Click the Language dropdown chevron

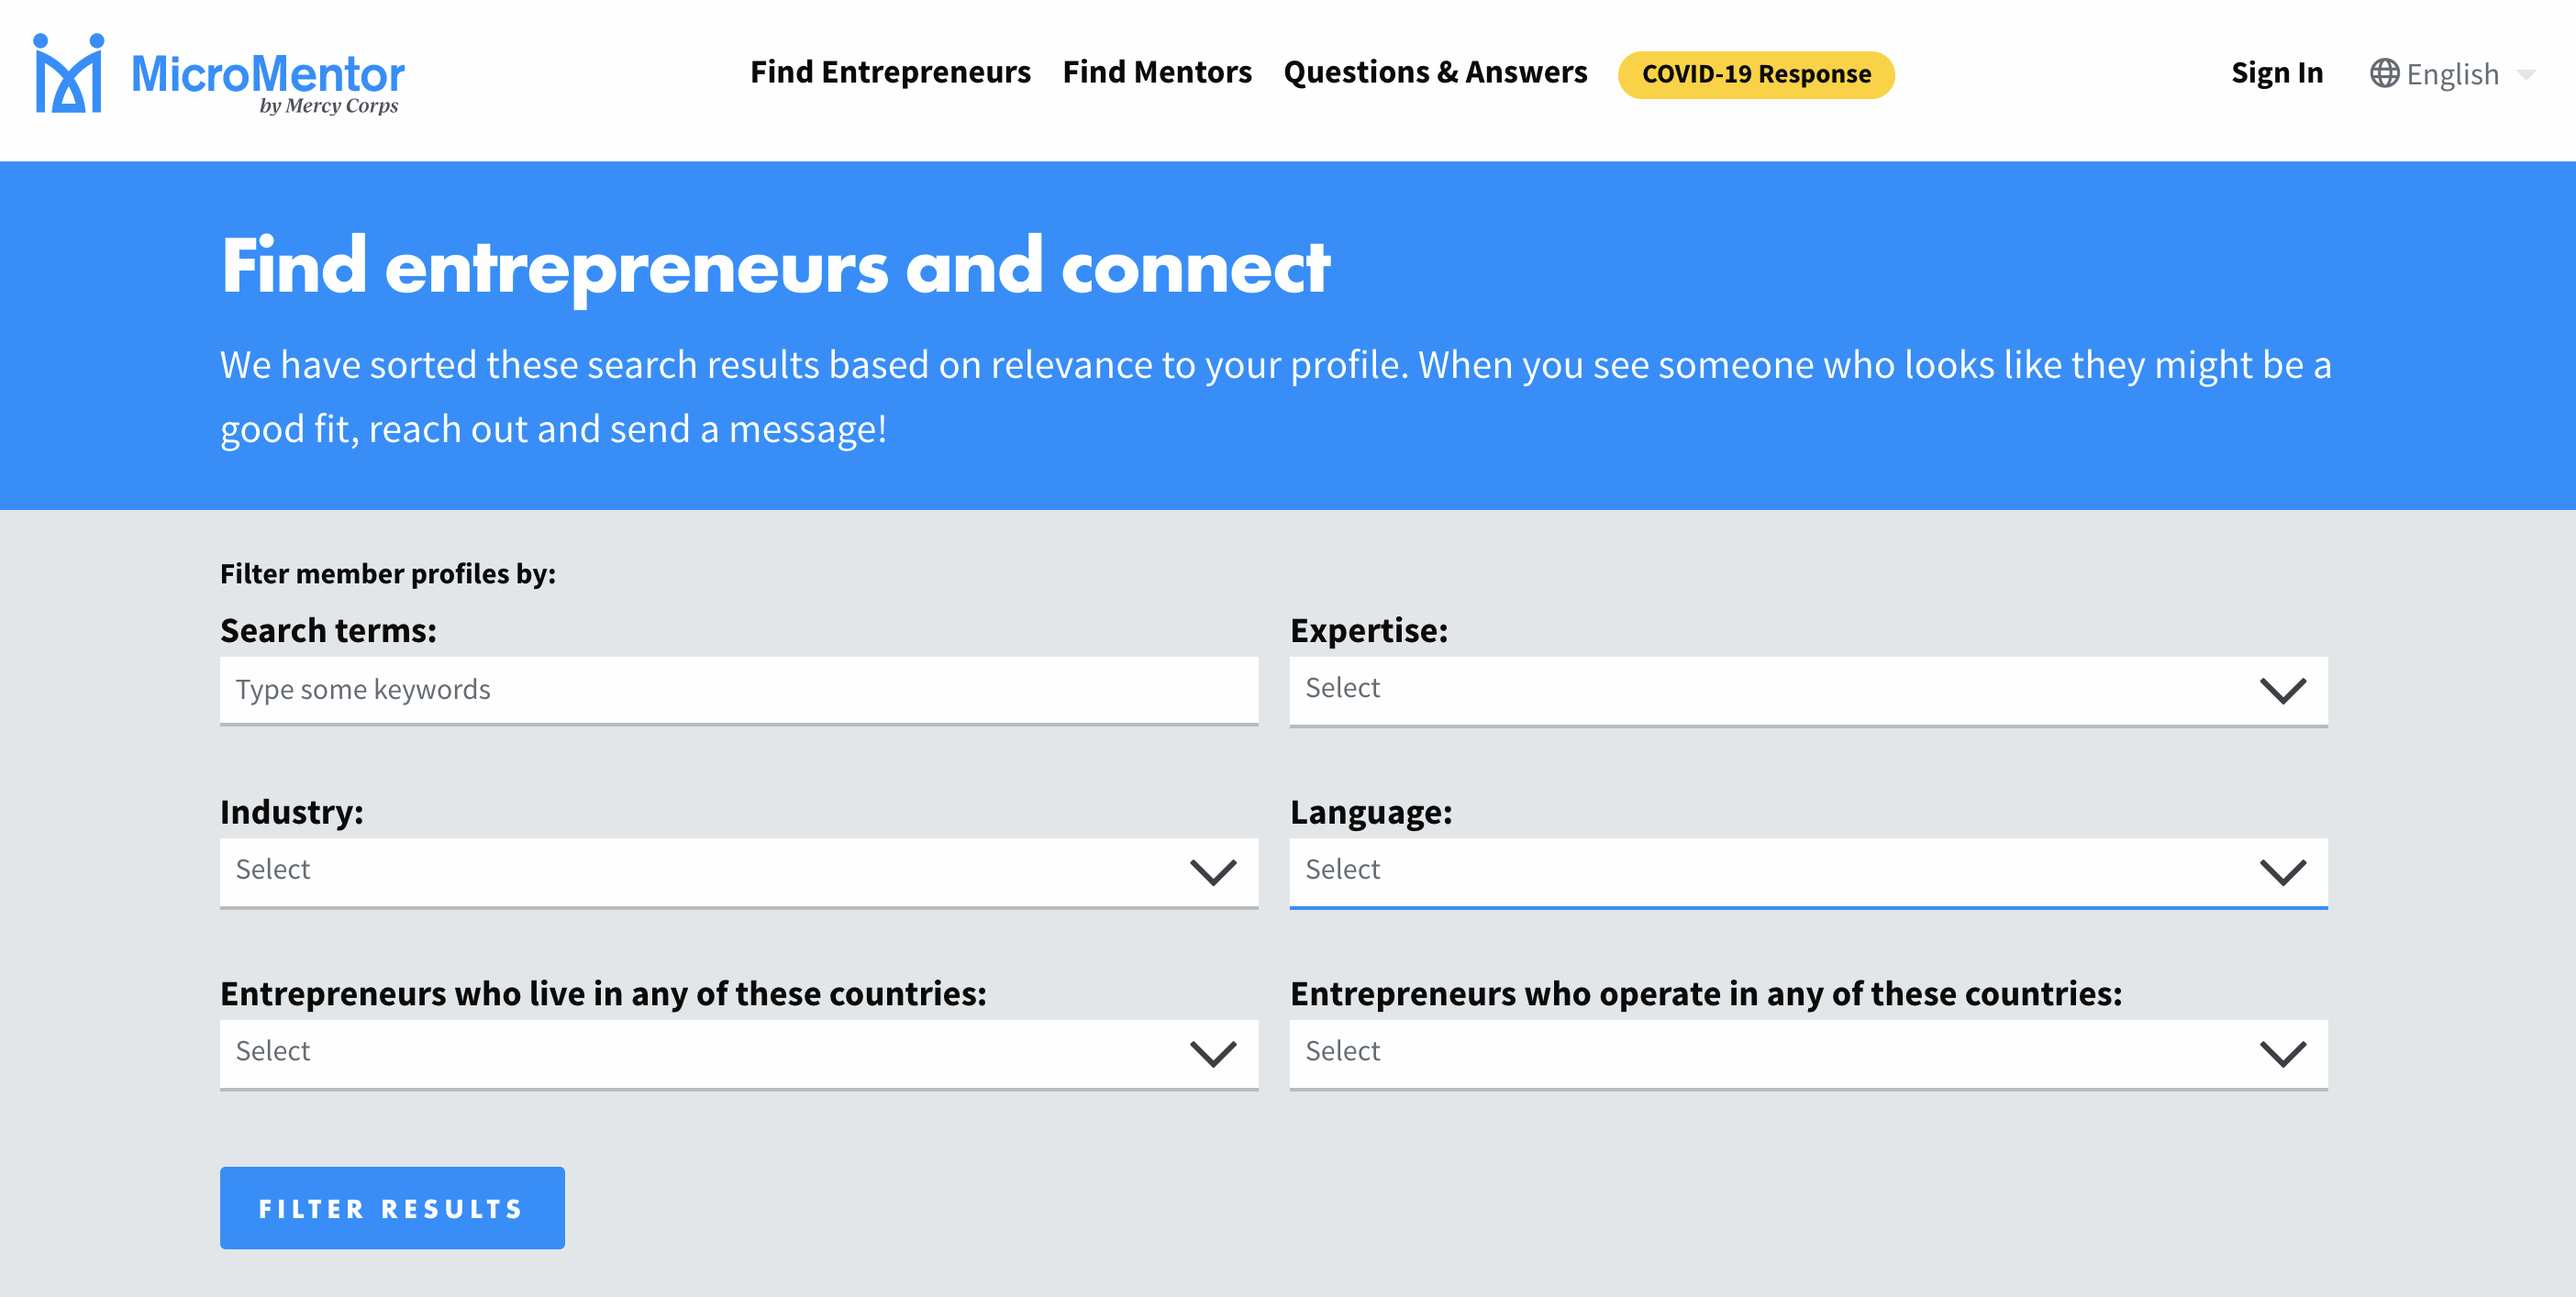pyautogui.click(x=2285, y=872)
